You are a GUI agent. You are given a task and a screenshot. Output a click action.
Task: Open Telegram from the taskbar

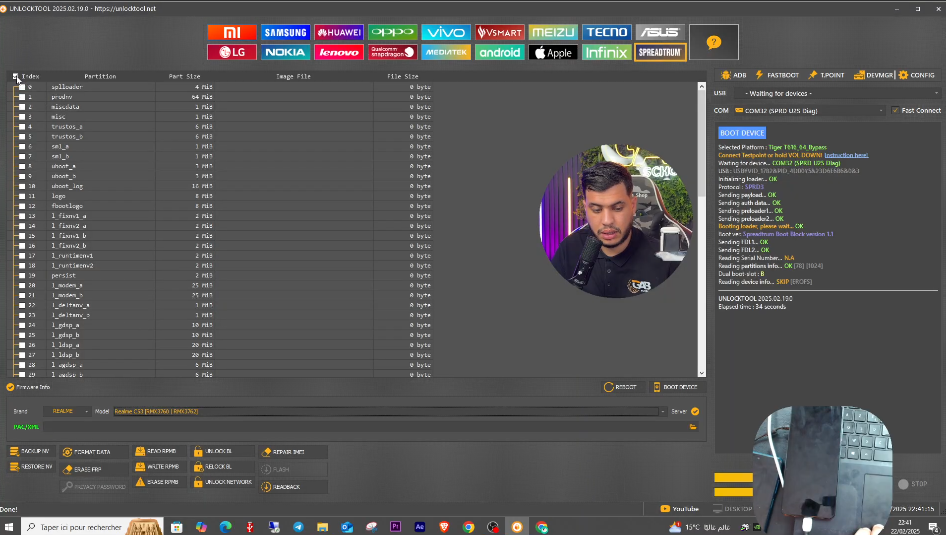[x=298, y=527]
